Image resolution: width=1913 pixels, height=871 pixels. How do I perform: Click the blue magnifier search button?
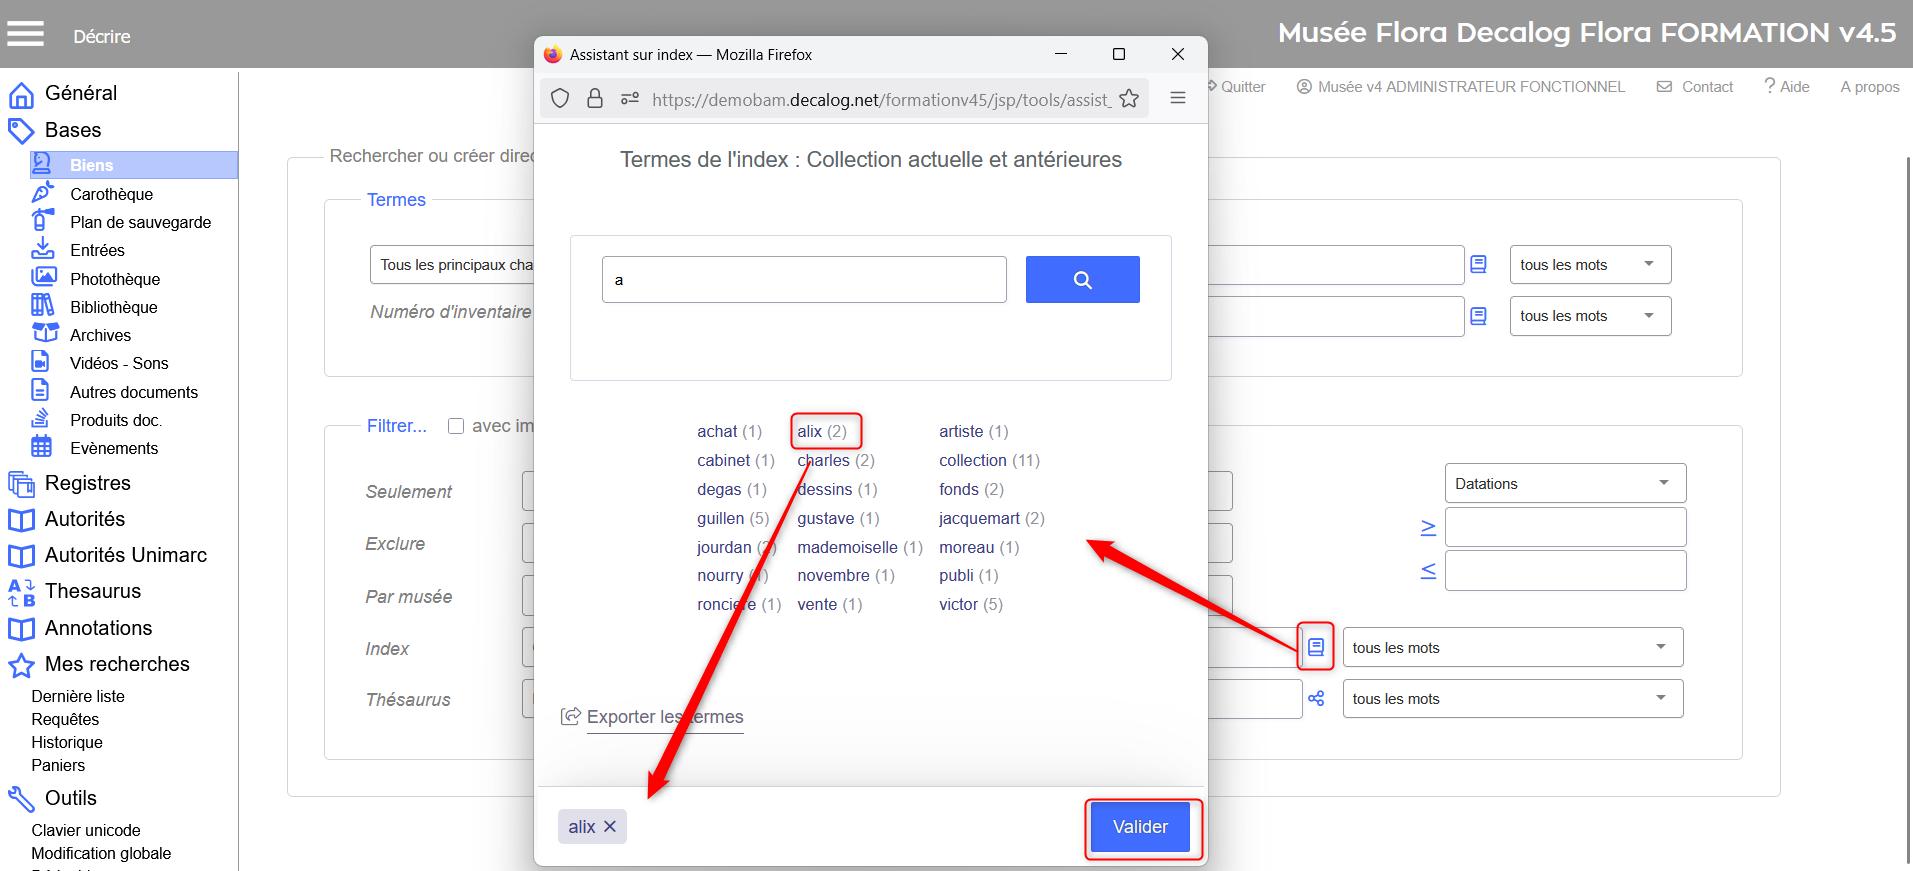click(x=1082, y=280)
